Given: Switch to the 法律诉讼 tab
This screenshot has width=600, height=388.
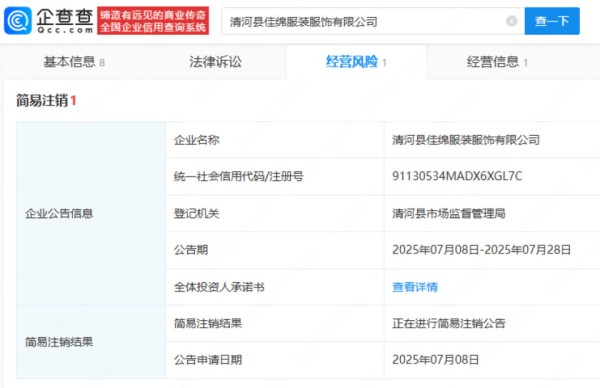Looking at the screenshot, I should (215, 62).
